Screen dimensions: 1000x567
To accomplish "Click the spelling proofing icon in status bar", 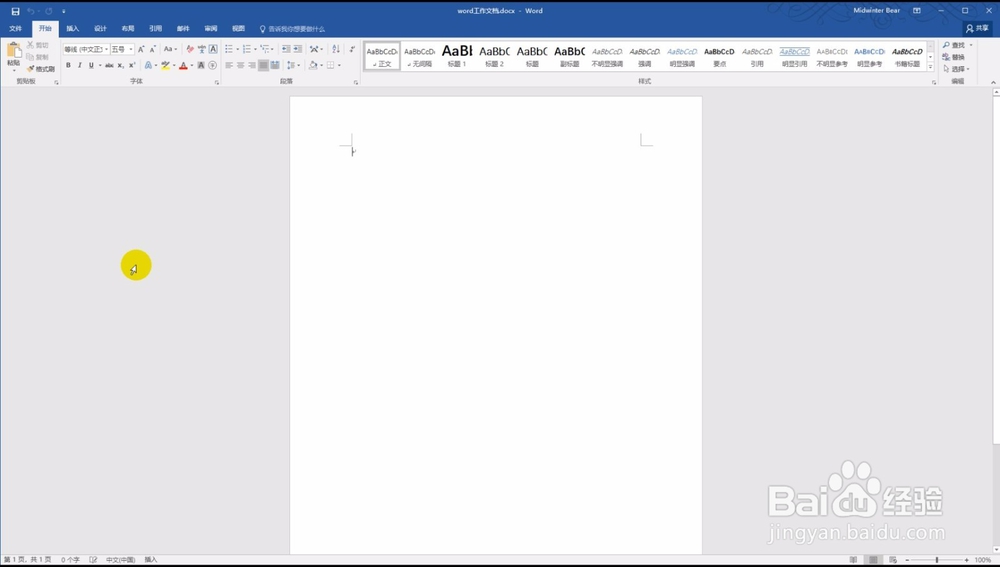I will click(x=93, y=559).
